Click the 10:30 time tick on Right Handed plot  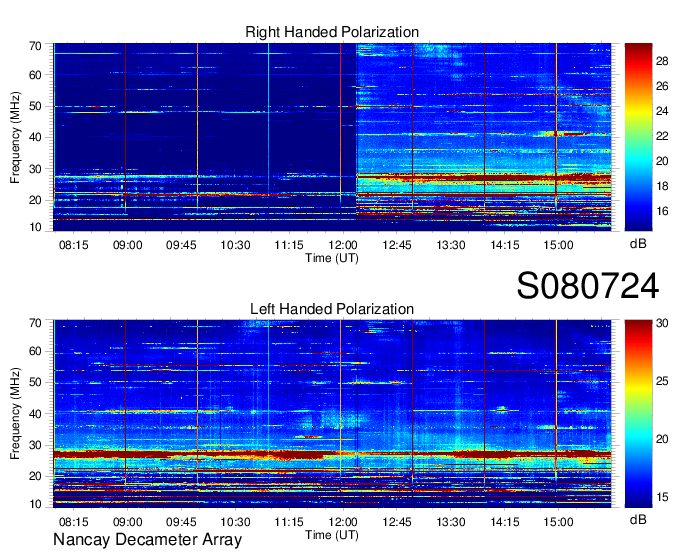point(235,245)
